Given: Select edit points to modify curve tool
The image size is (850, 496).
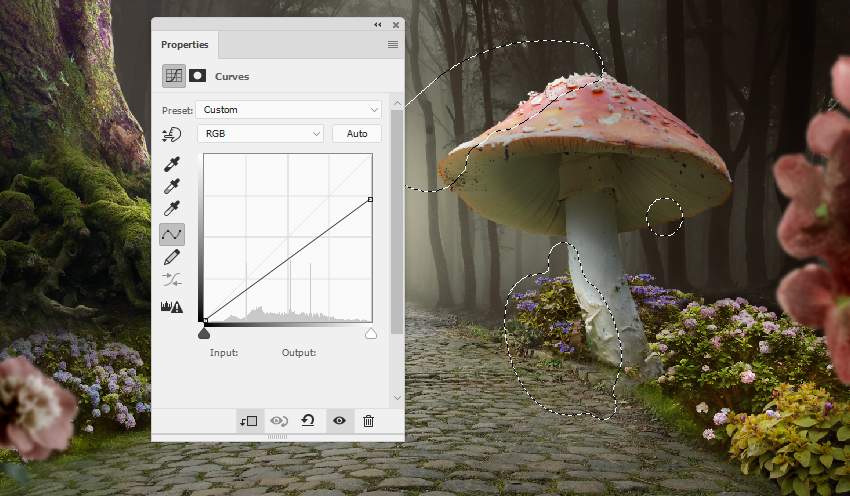Looking at the screenshot, I should [x=172, y=234].
